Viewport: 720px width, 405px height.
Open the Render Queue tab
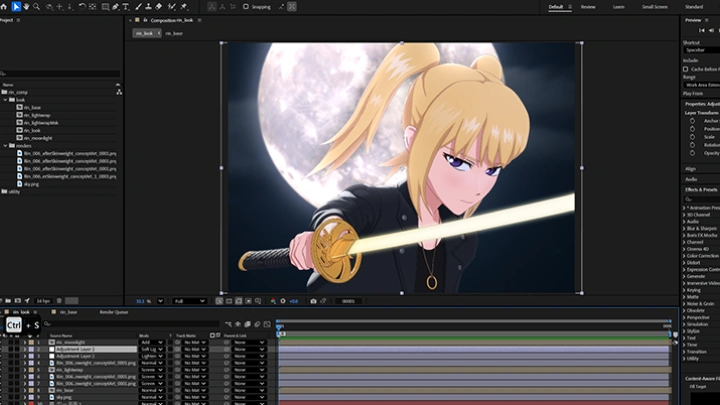pos(114,312)
